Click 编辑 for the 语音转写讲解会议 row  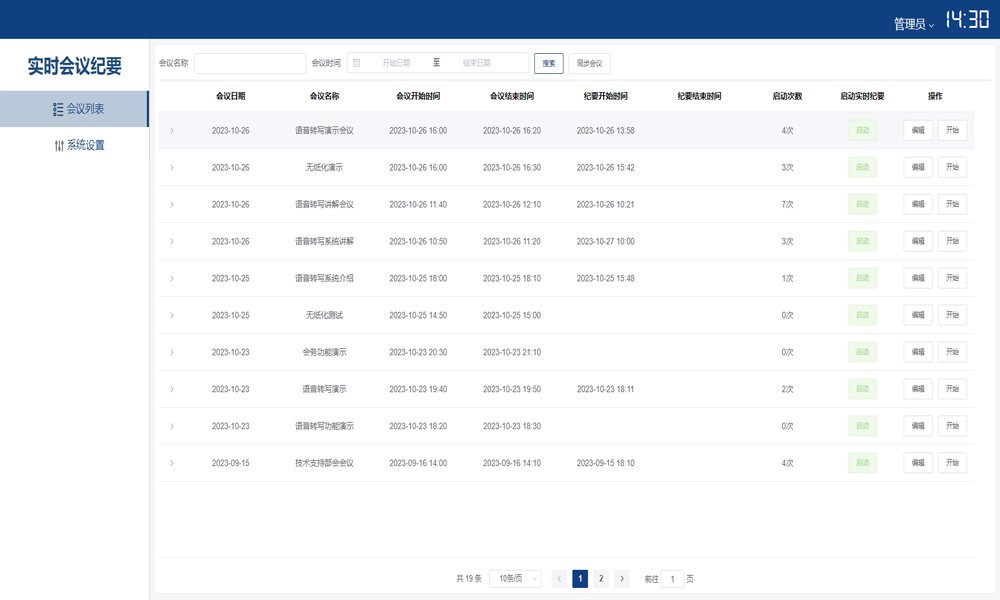pyautogui.click(x=918, y=204)
